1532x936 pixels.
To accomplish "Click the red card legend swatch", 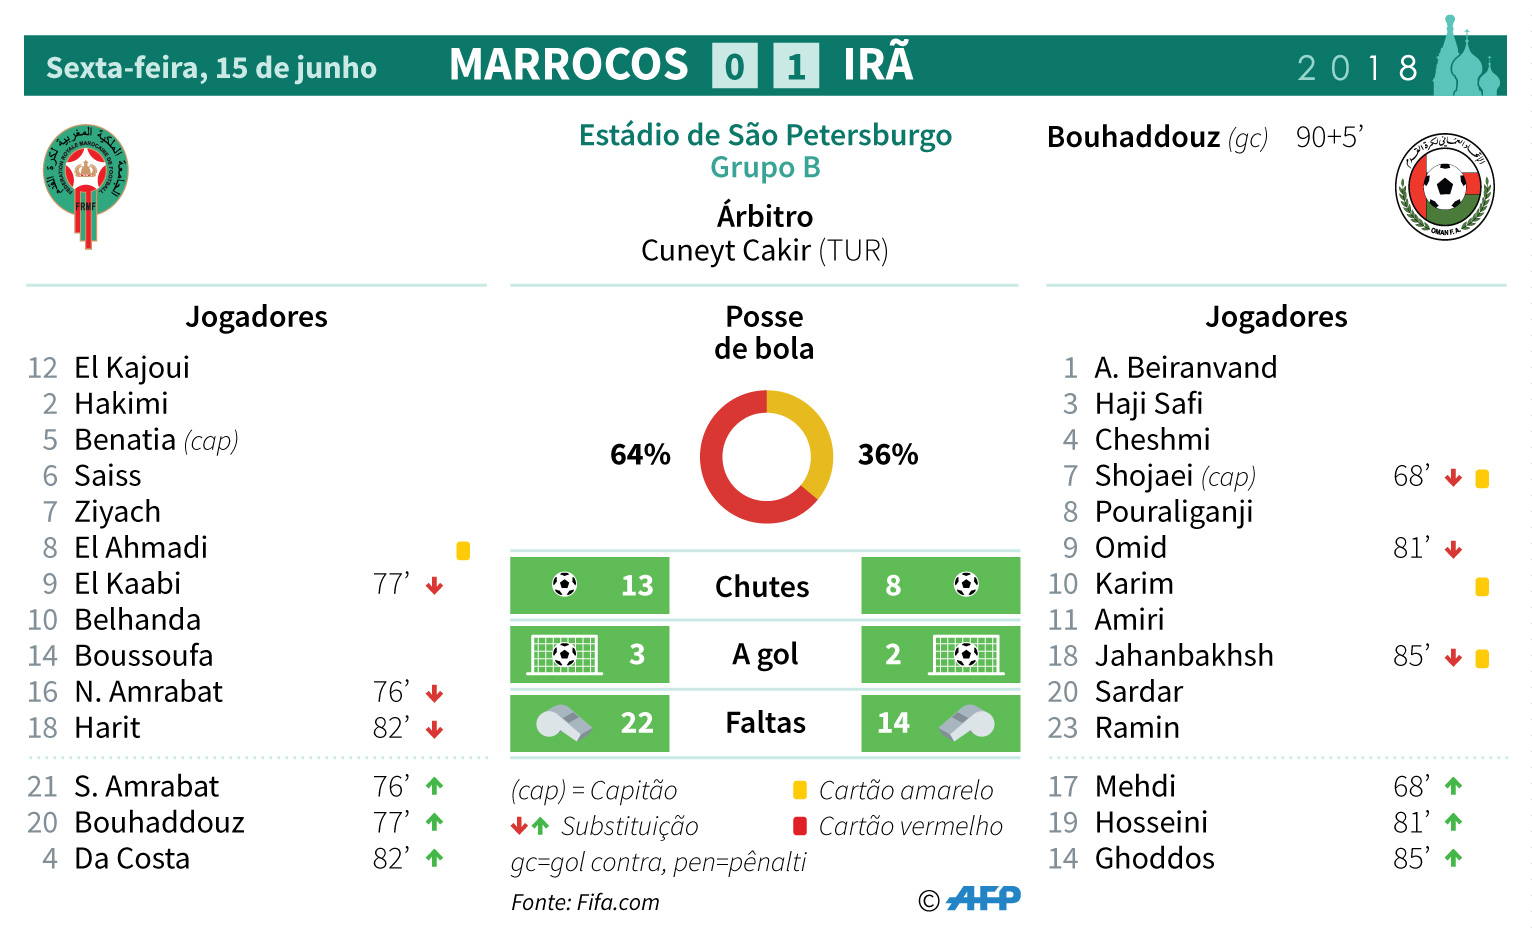I will coord(799,826).
